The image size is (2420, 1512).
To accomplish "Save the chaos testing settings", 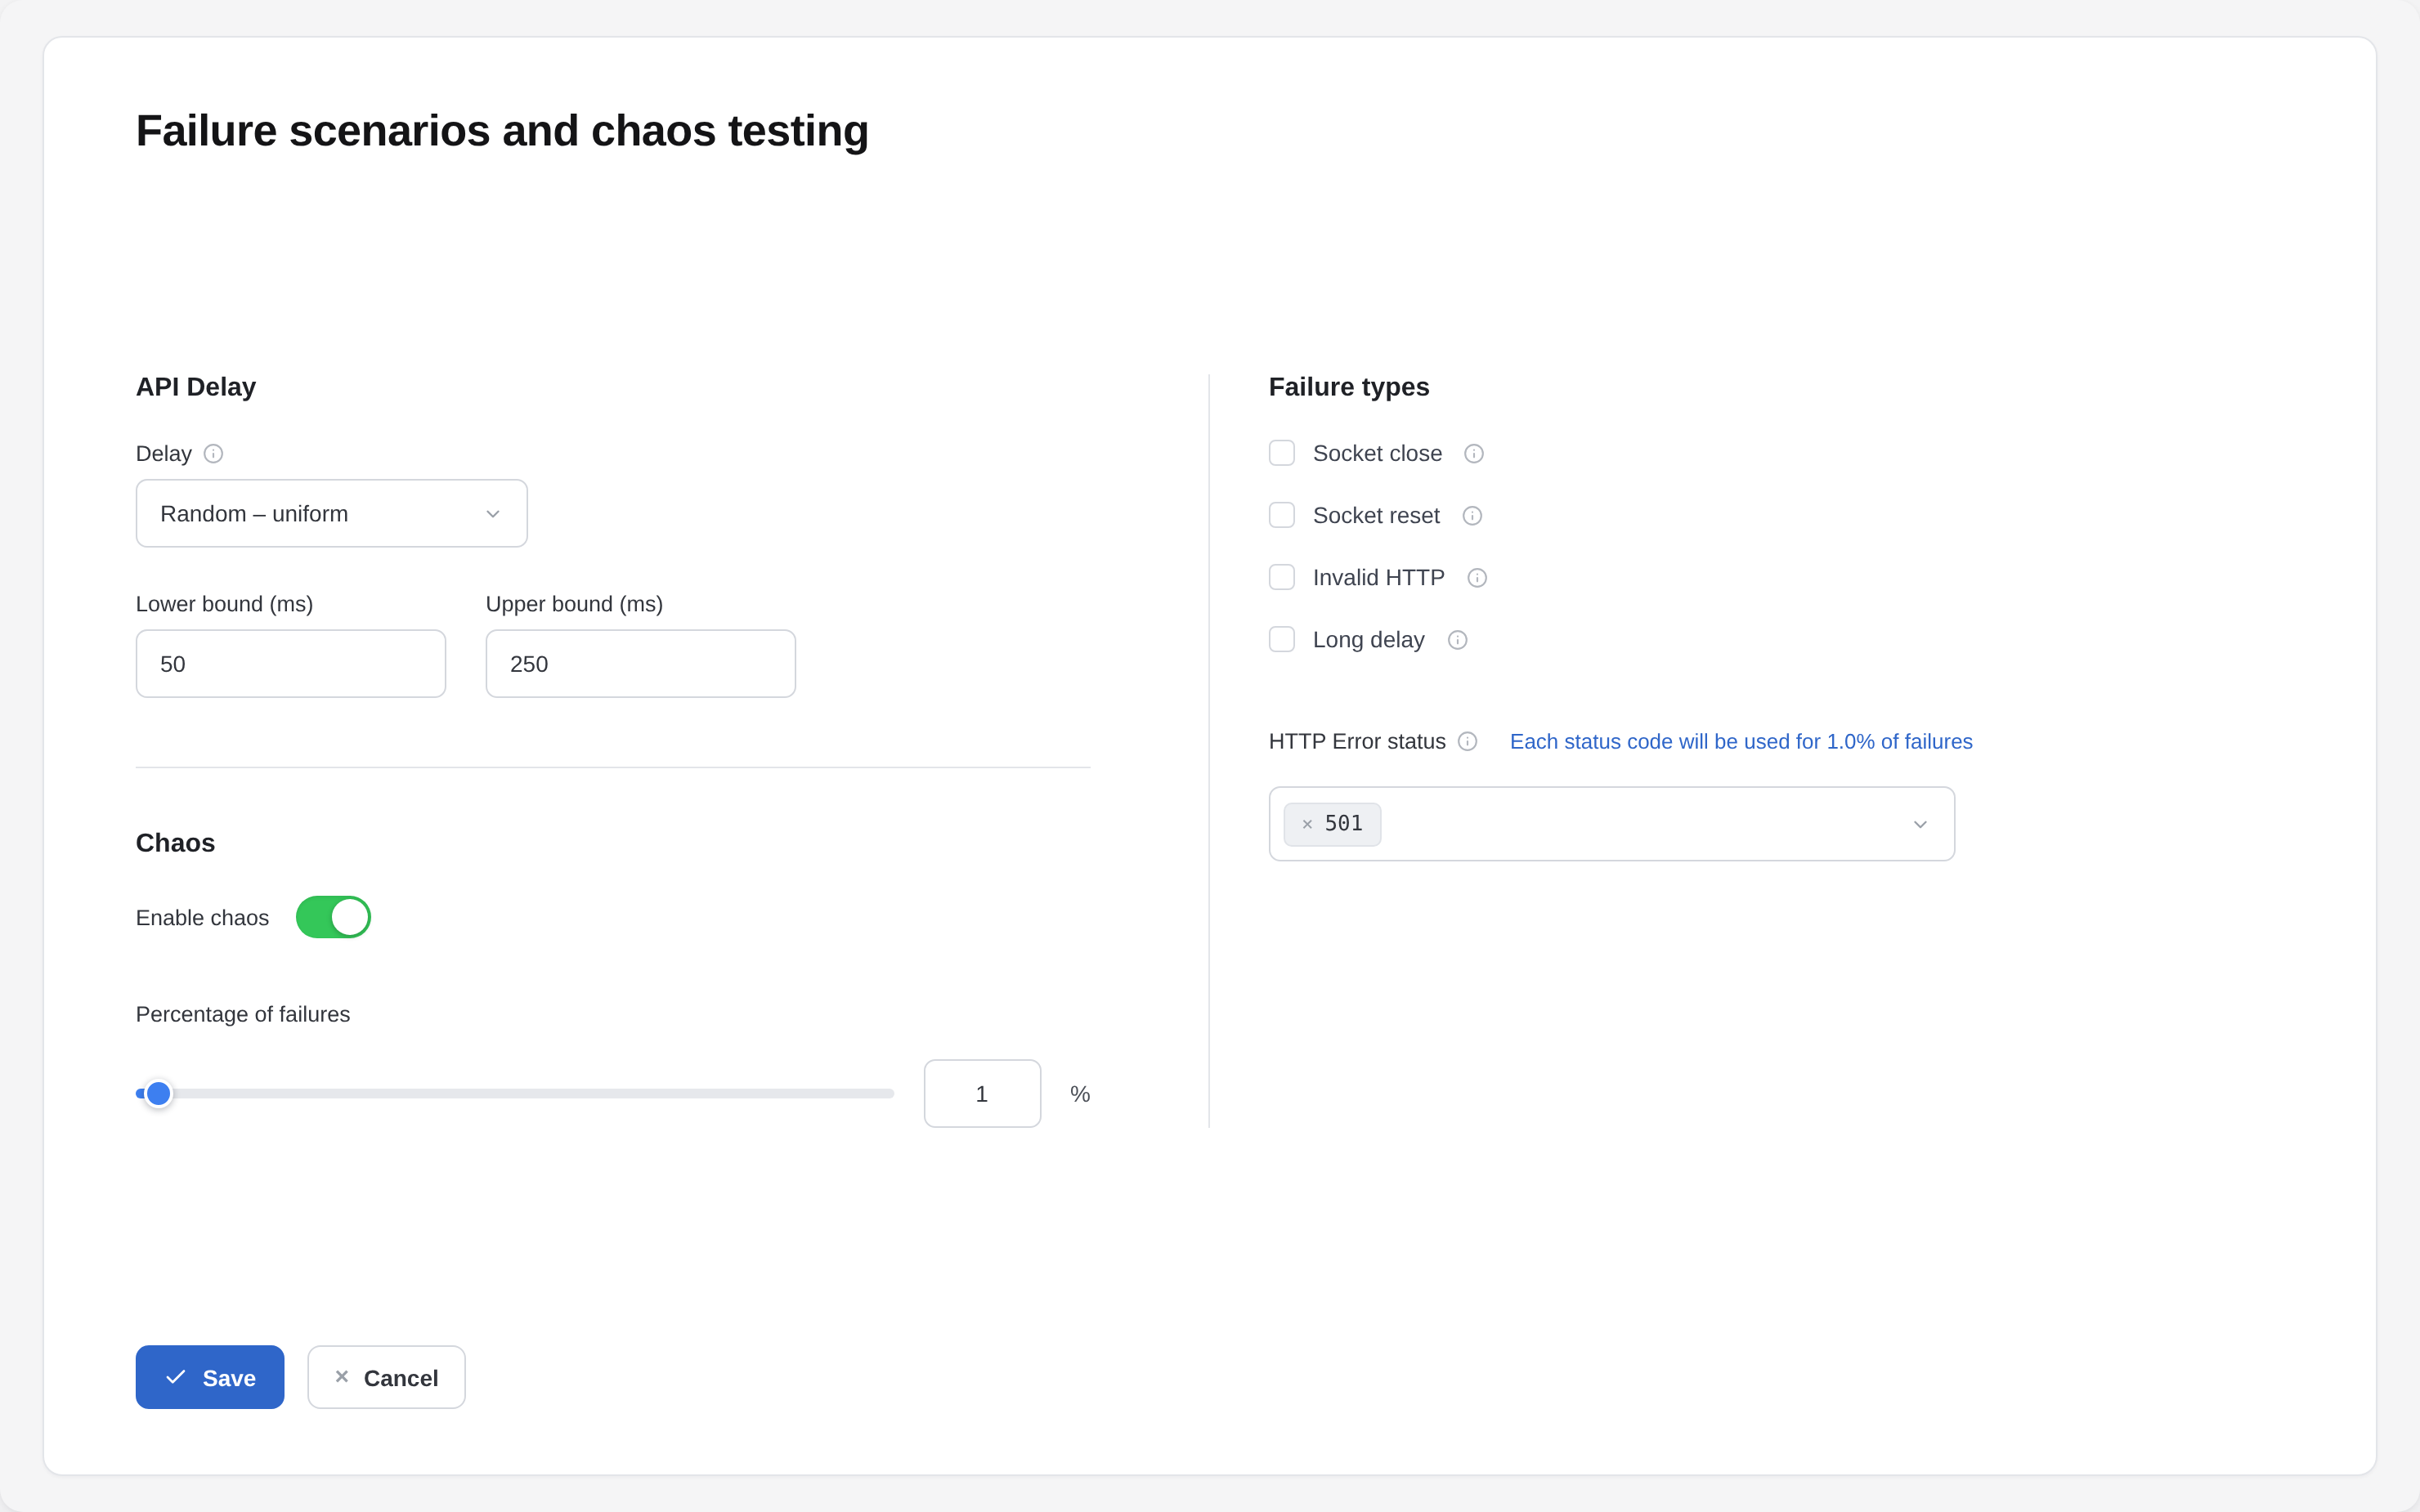I will pos(210,1377).
